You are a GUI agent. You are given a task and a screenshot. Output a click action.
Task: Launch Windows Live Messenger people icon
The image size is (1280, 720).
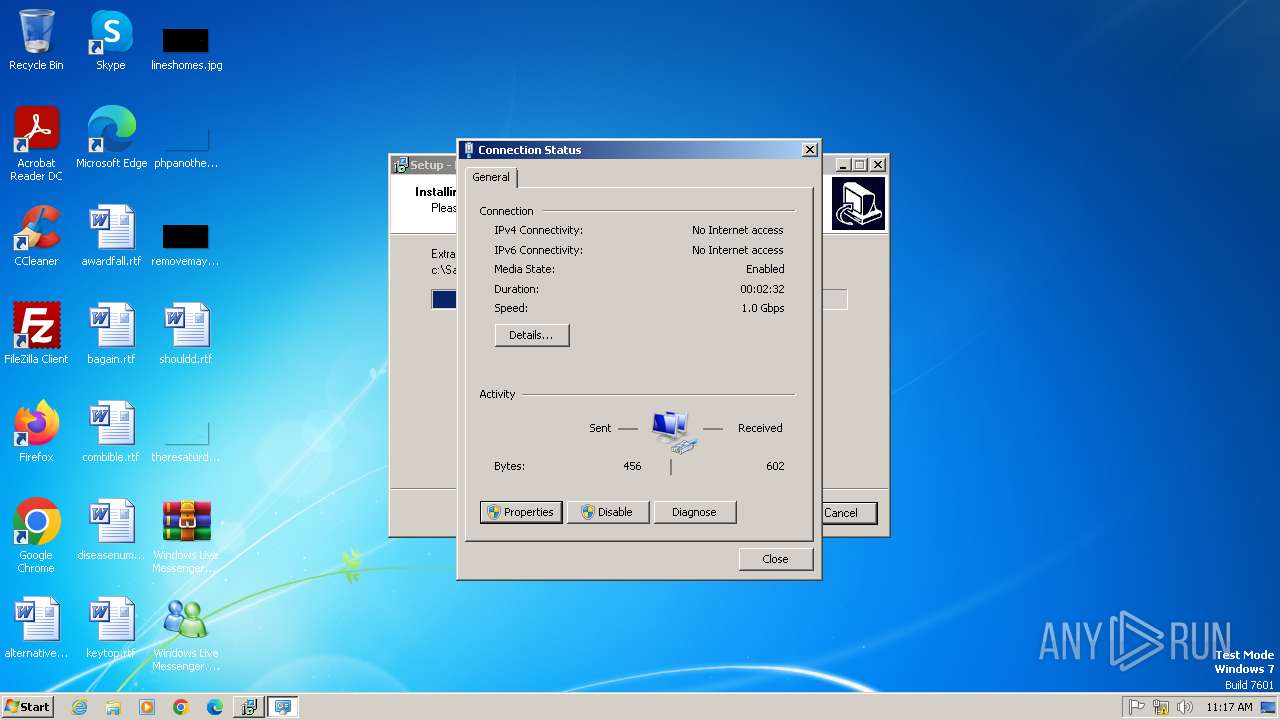(186, 634)
